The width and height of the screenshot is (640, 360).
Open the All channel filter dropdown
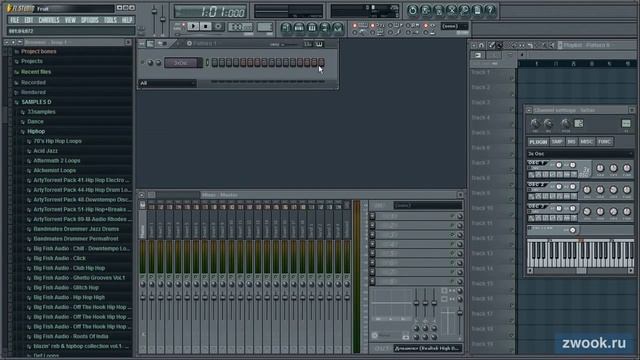167,83
